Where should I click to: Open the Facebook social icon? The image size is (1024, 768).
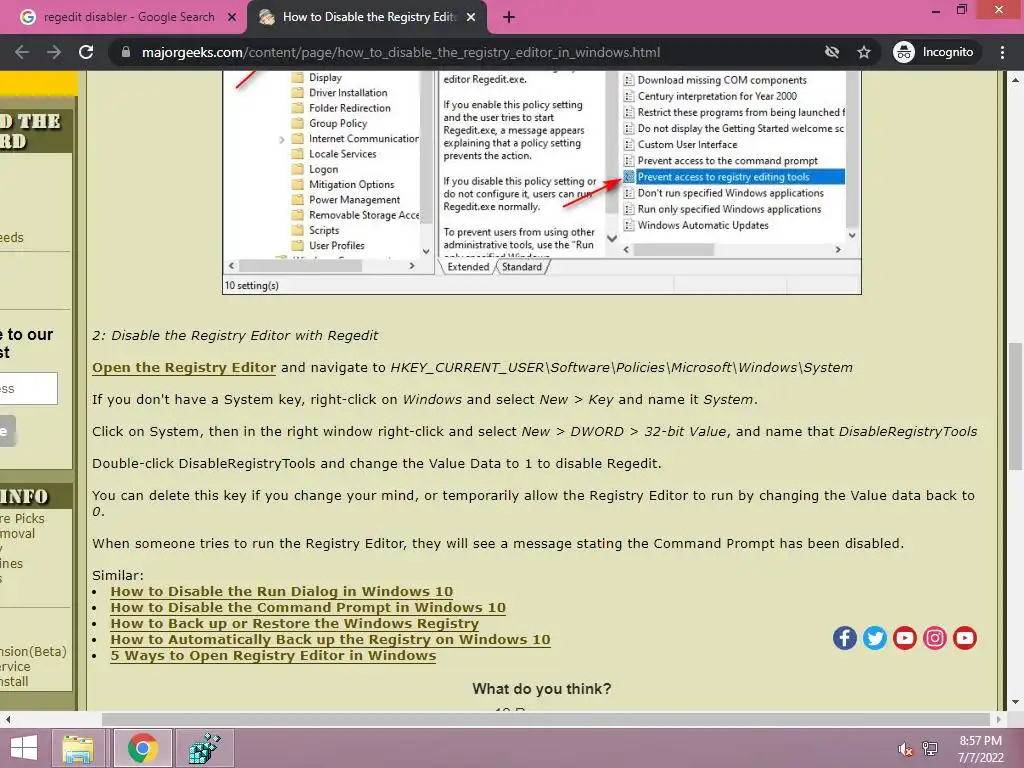click(844, 638)
